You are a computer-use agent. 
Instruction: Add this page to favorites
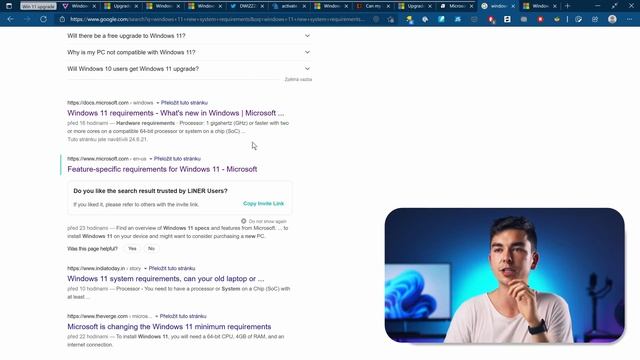pyautogui.click(x=391, y=19)
